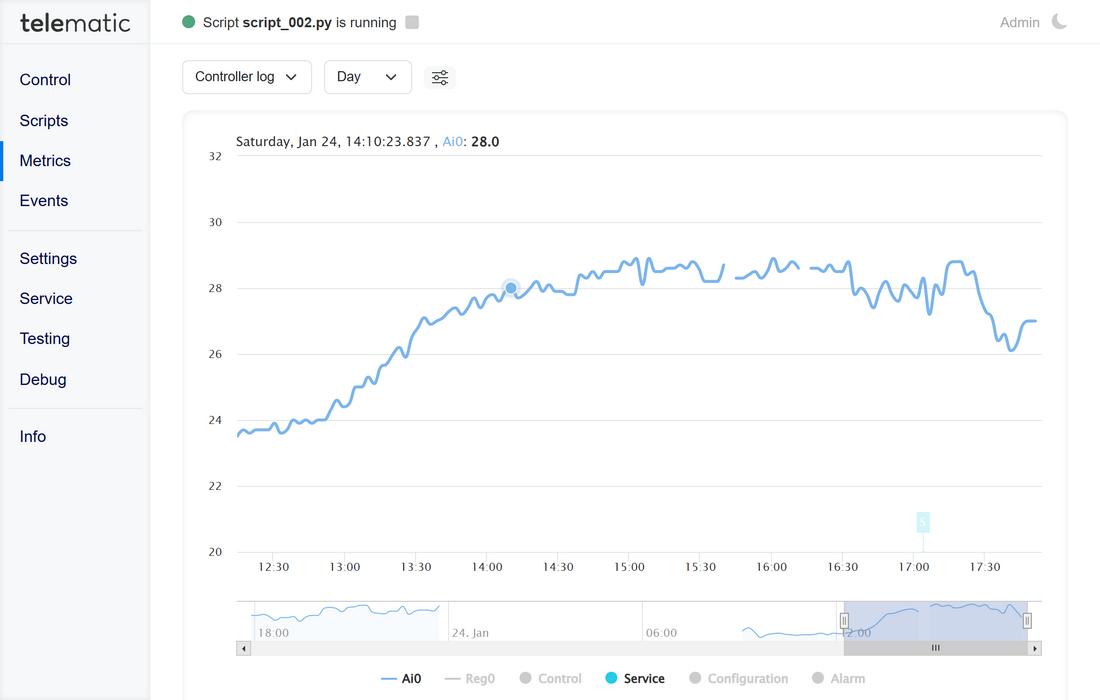Image resolution: width=1100 pixels, height=700 pixels.
Task: Open the Settings page link
Action: pyautogui.click(x=48, y=258)
